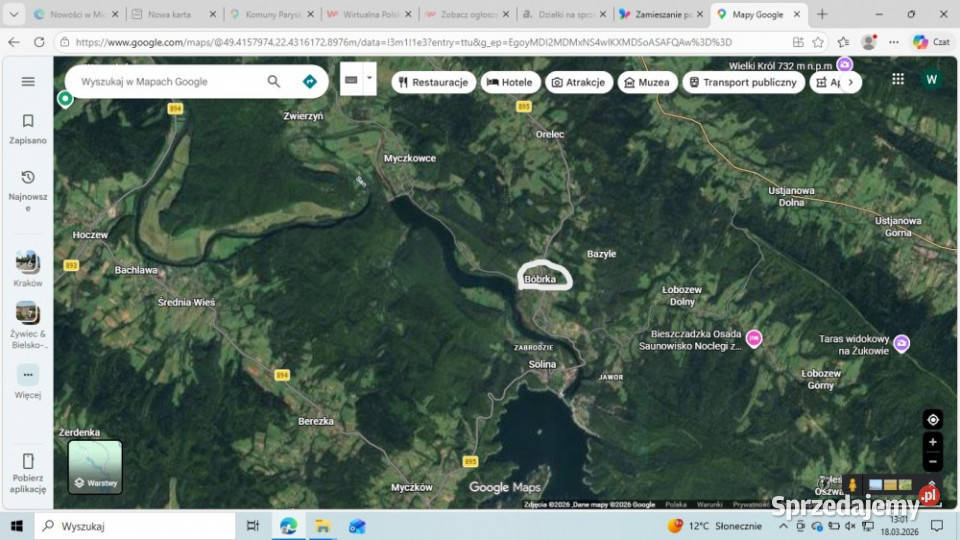
Task: Zoom out on the map with minus
Action: 932,462
